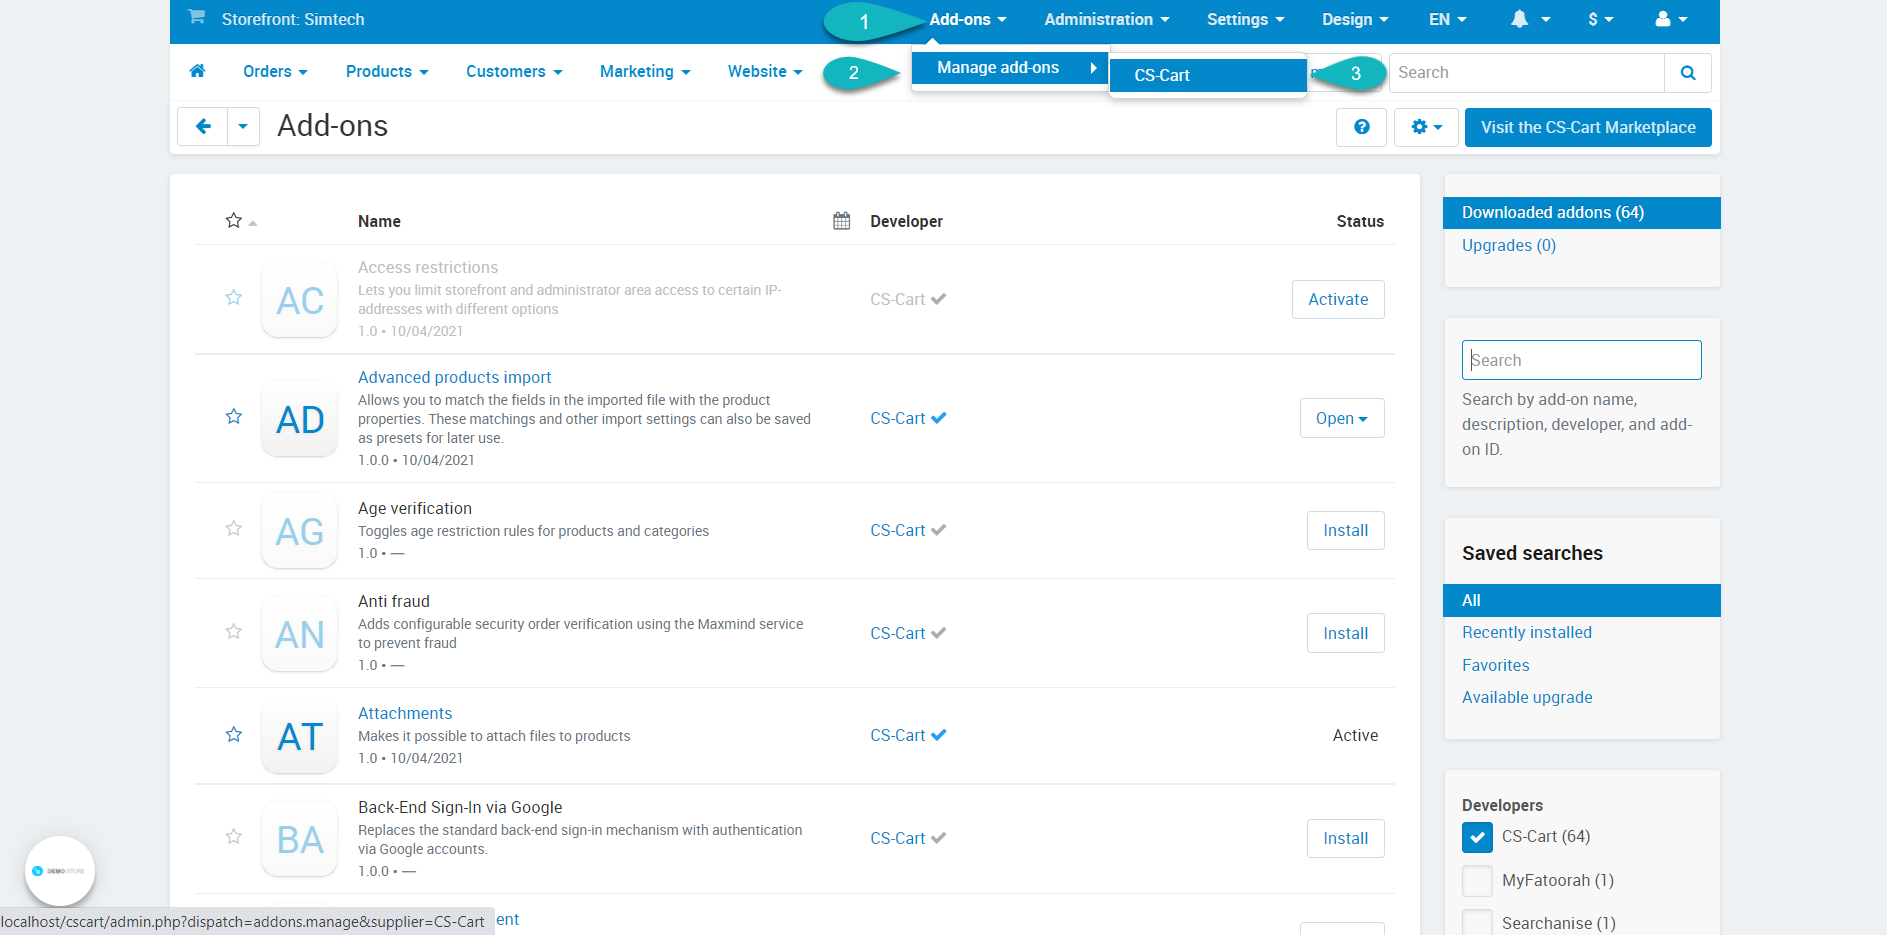Install the Age verification add-on
Screen dimensions: 1887x935
[x=1345, y=530]
